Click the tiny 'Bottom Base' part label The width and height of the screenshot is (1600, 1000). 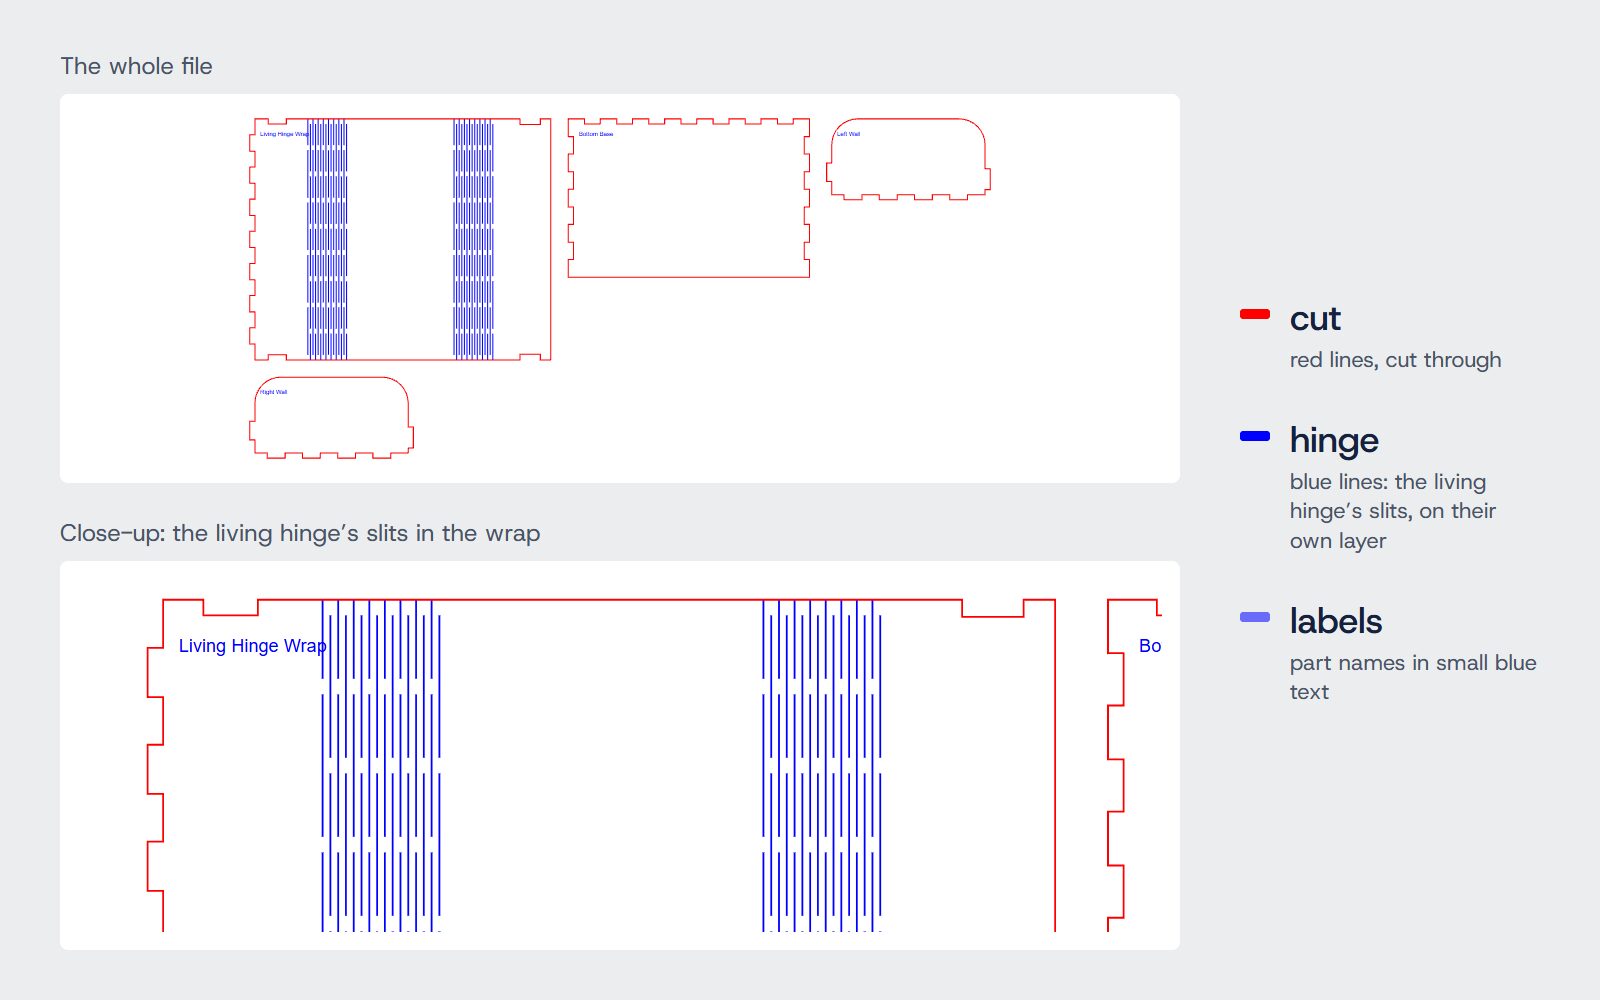[x=596, y=134]
